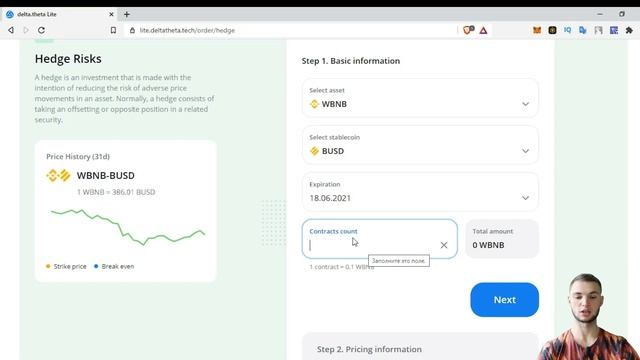The width and height of the screenshot is (640, 360).
Task: Click the Strike price legend item
Action: (x=66, y=266)
